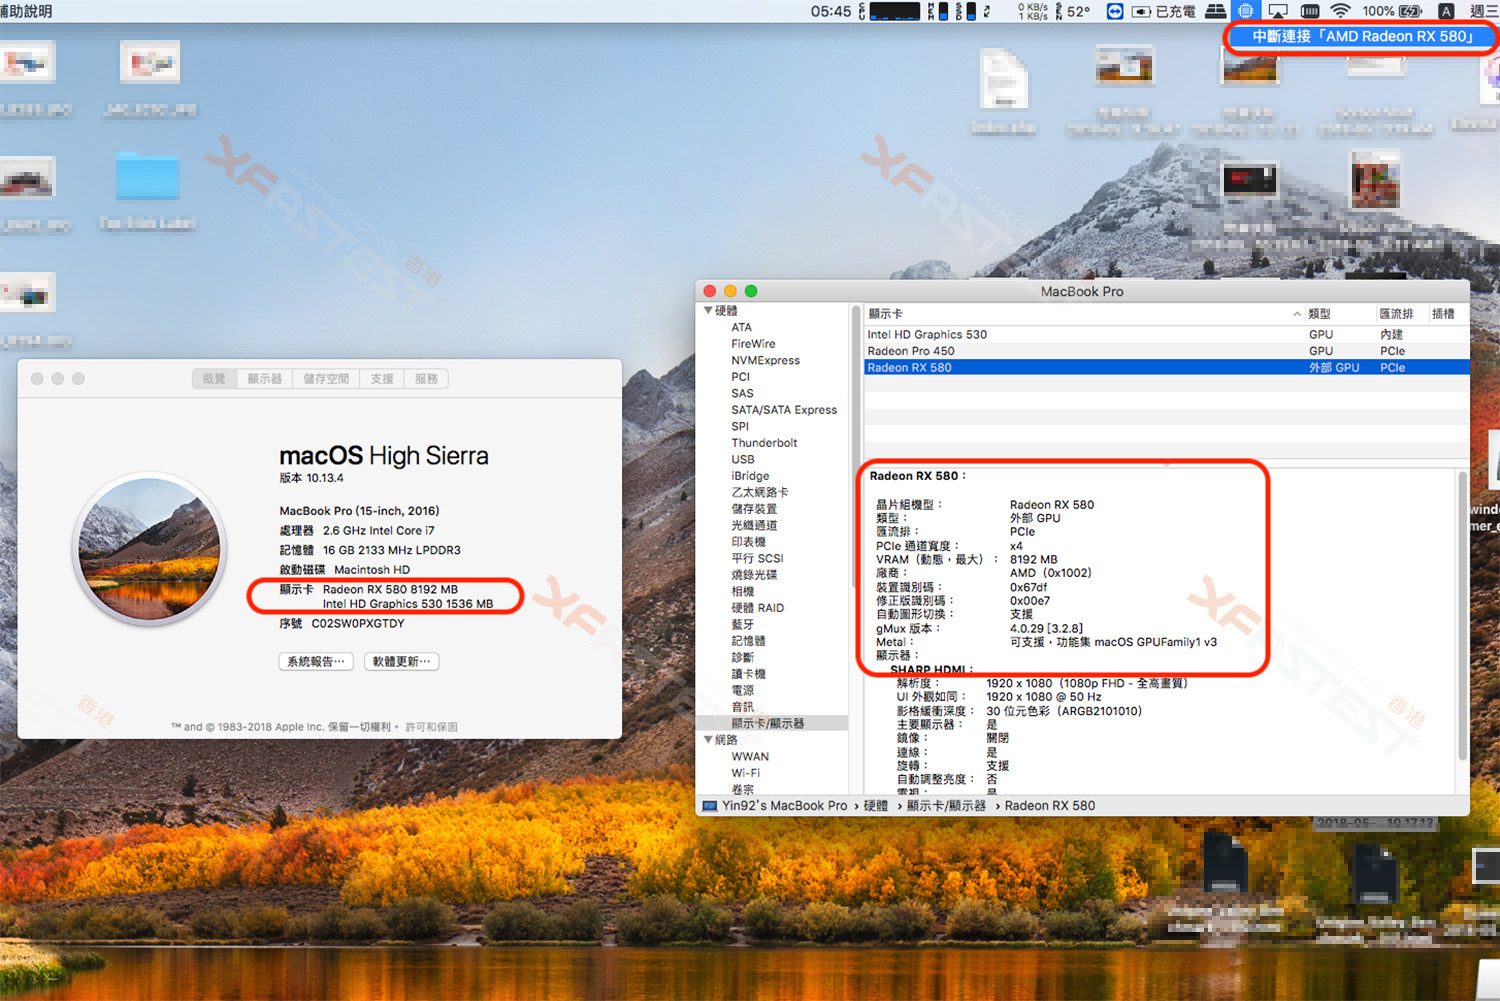This screenshot has width=1500, height=1001.
Task: Switch to the 儲存空間 tab
Action: (326, 379)
